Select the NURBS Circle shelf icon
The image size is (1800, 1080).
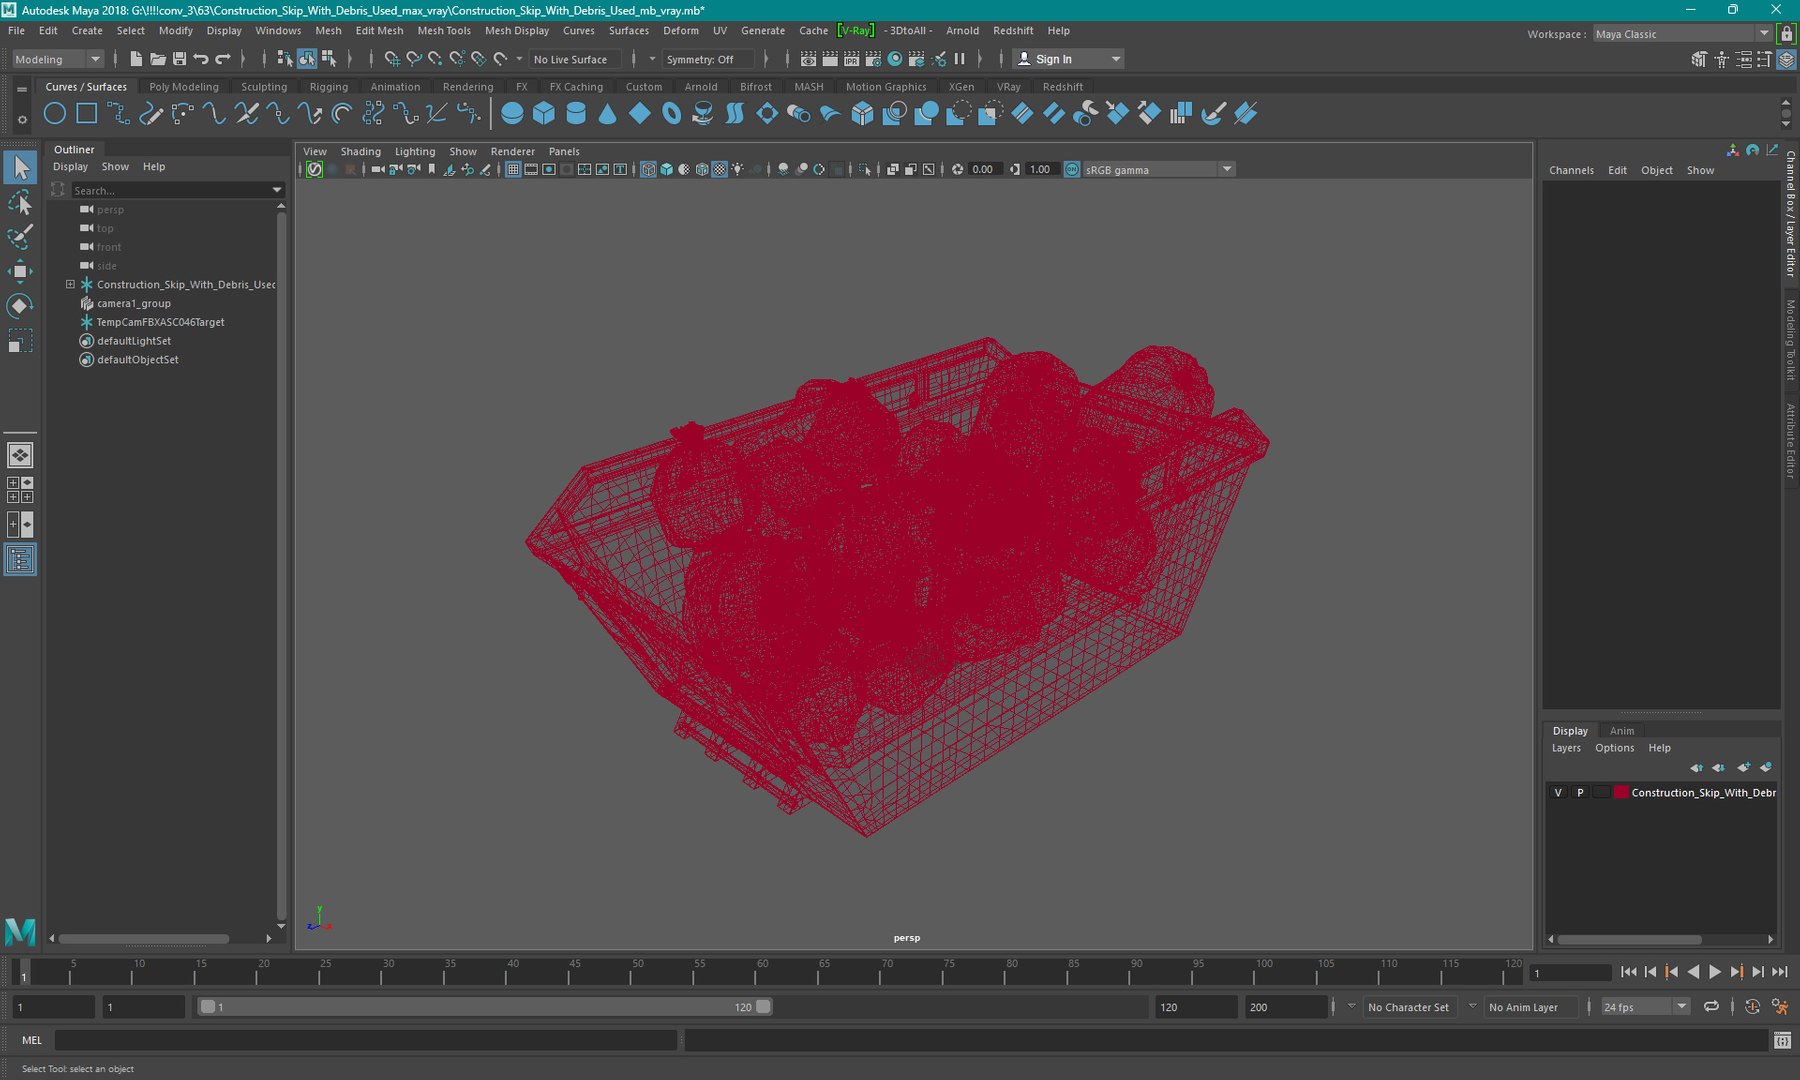coord(55,114)
